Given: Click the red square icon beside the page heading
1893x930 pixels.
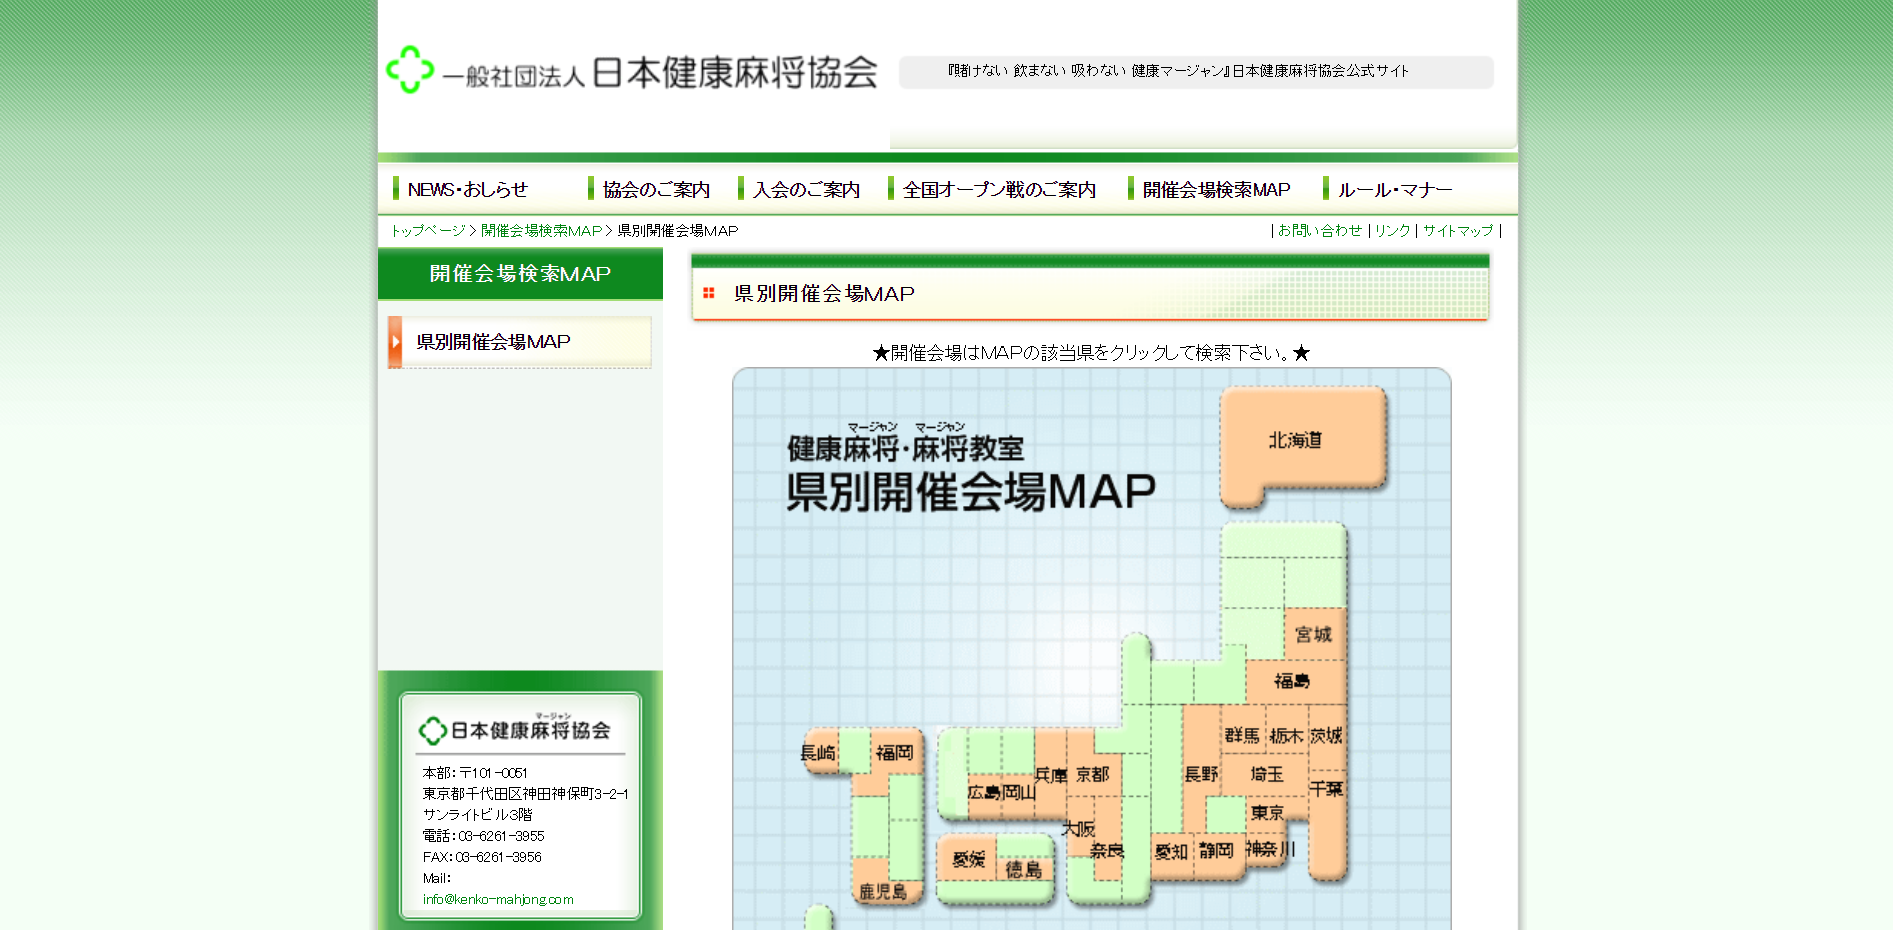Looking at the screenshot, I should coord(709,293).
